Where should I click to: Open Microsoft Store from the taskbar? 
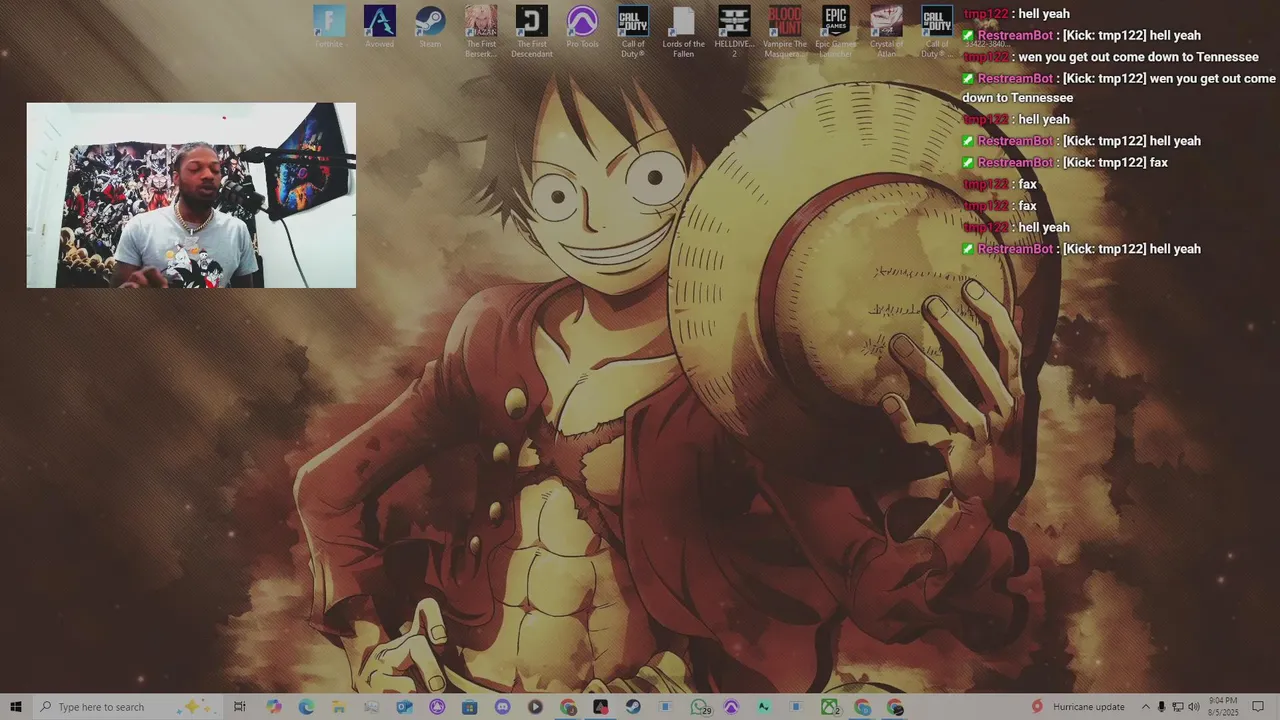[x=470, y=707]
